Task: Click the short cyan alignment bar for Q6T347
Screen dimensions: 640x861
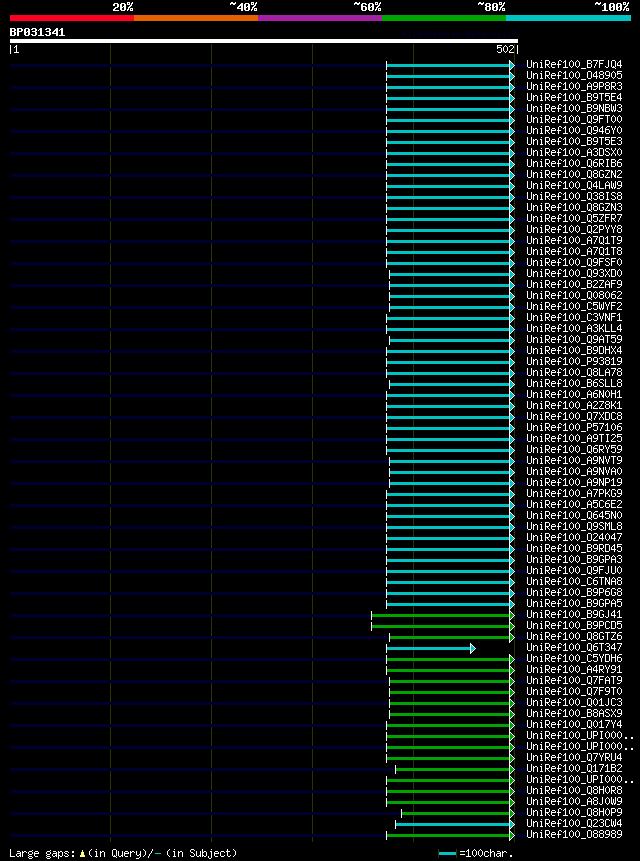Action: 431,648
